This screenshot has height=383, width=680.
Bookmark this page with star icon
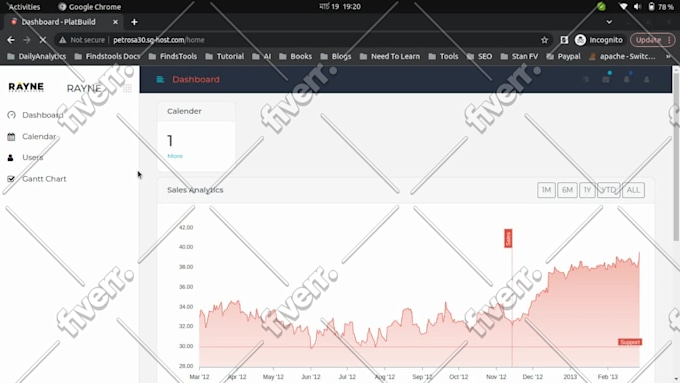click(545, 40)
